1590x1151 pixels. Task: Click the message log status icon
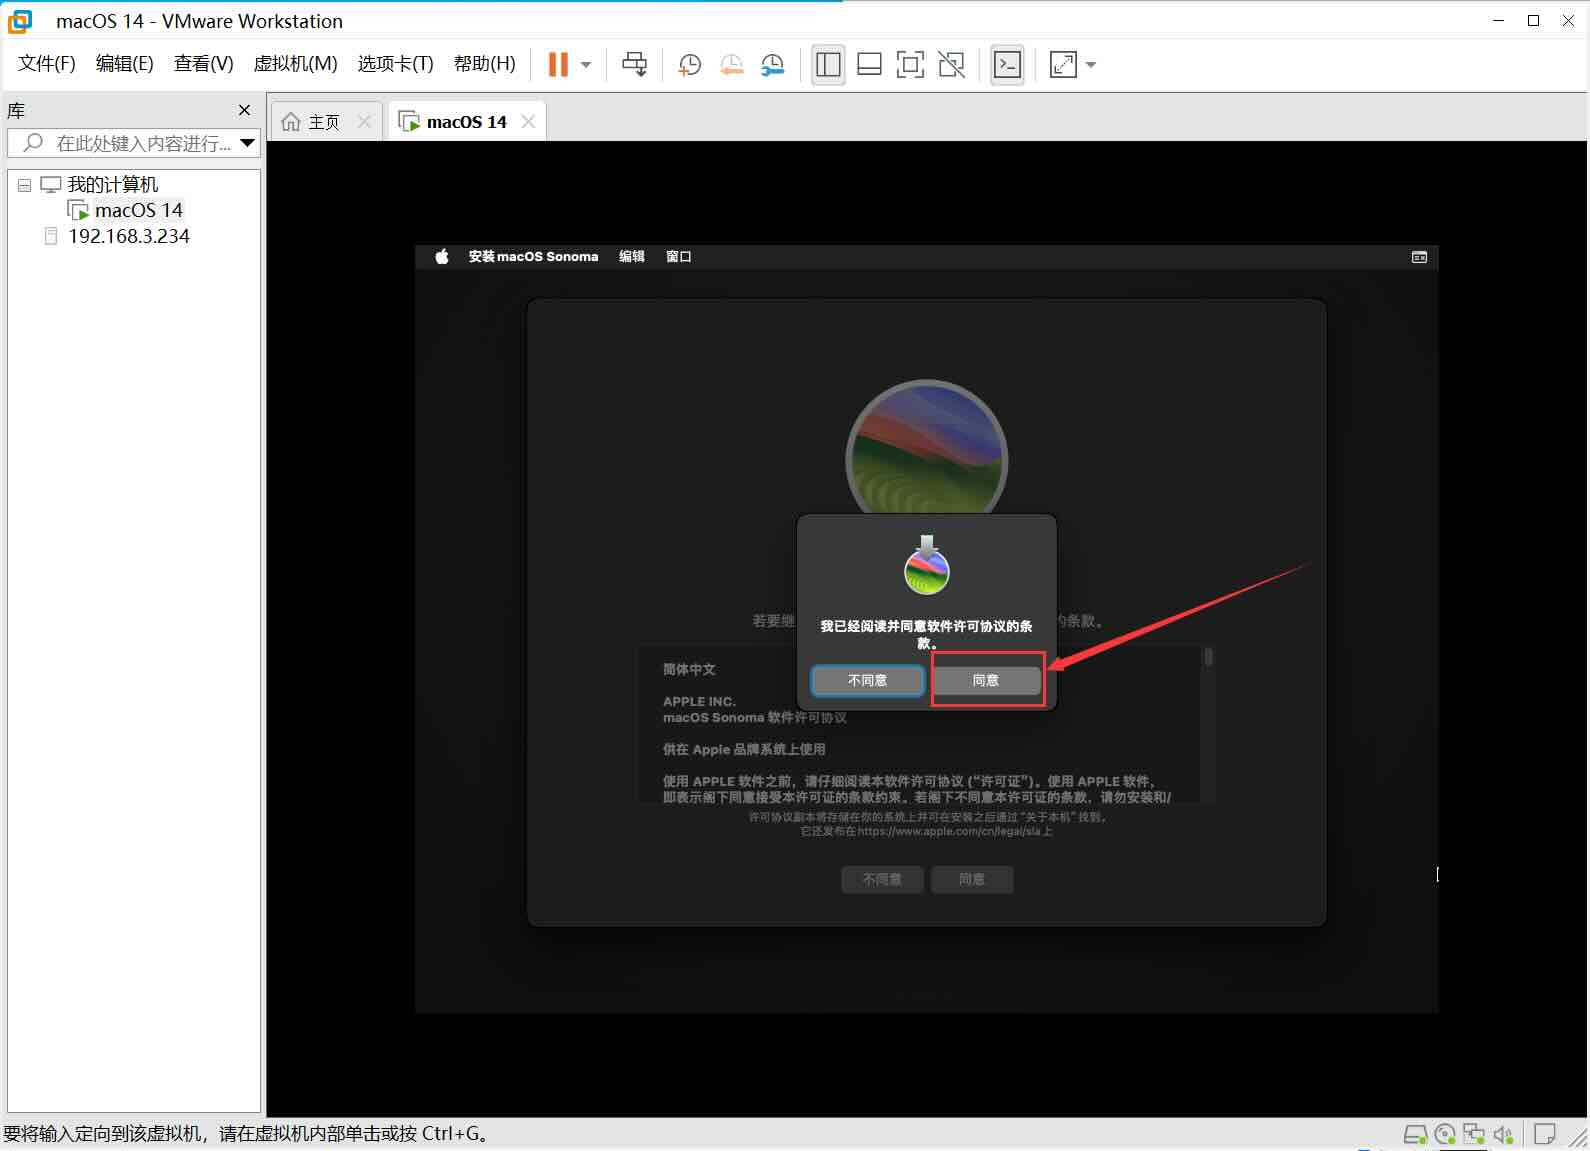coord(1545,1134)
